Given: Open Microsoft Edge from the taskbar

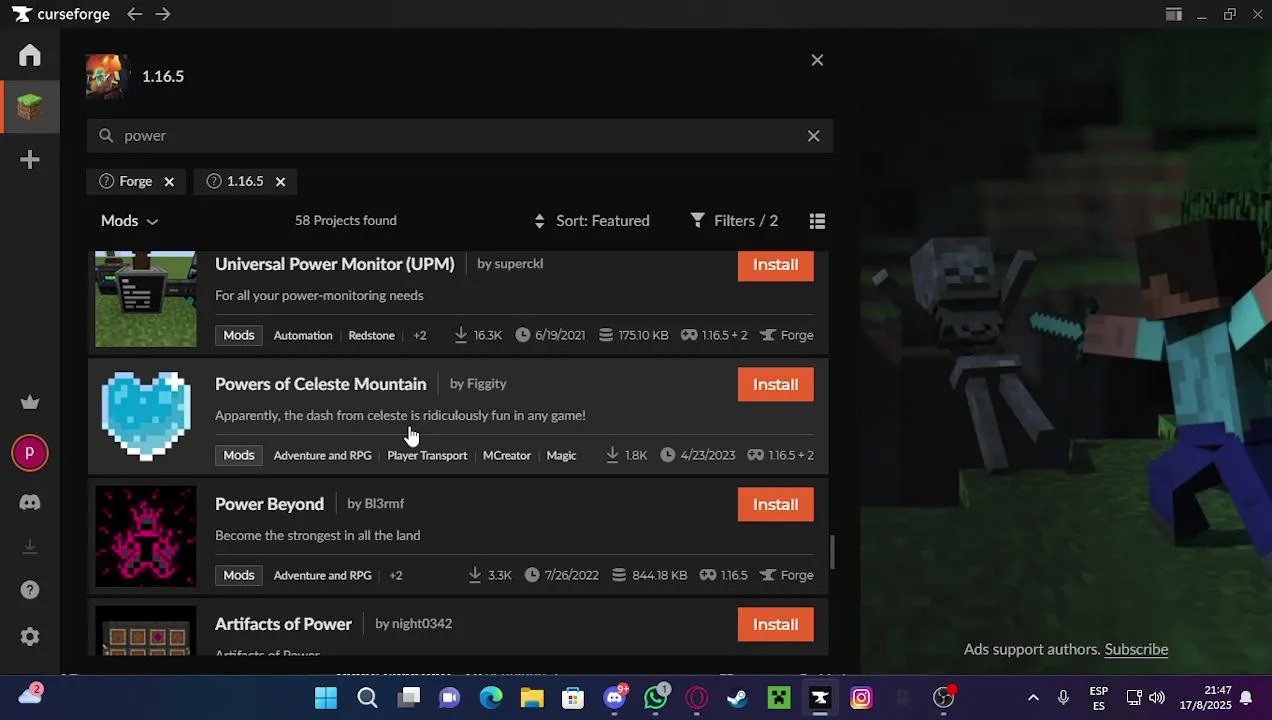Looking at the screenshot, I should [491, 698].
